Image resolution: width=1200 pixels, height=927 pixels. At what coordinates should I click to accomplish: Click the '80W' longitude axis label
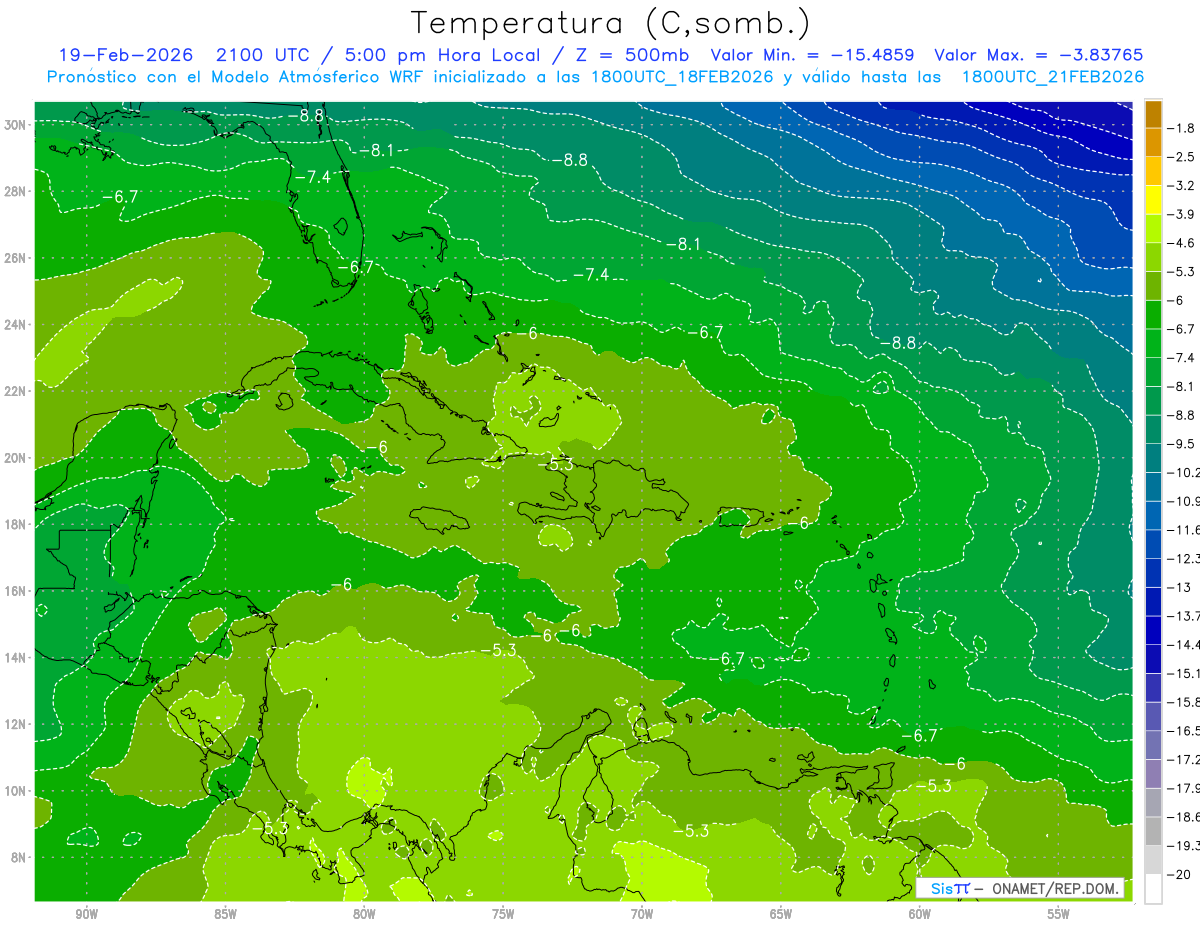(364, 915)
